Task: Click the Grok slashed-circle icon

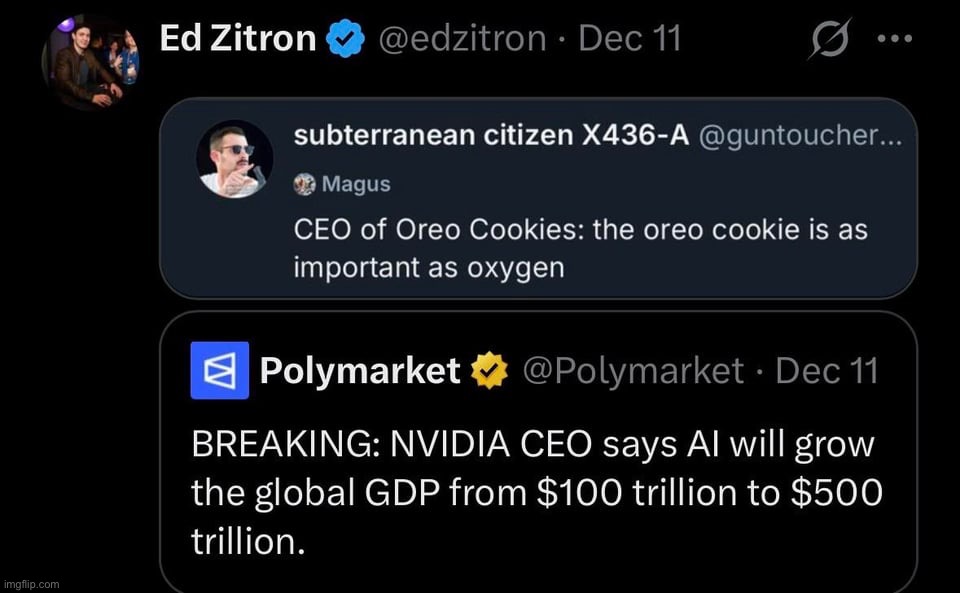Action: pyautogui.click(x=833, y=40)
